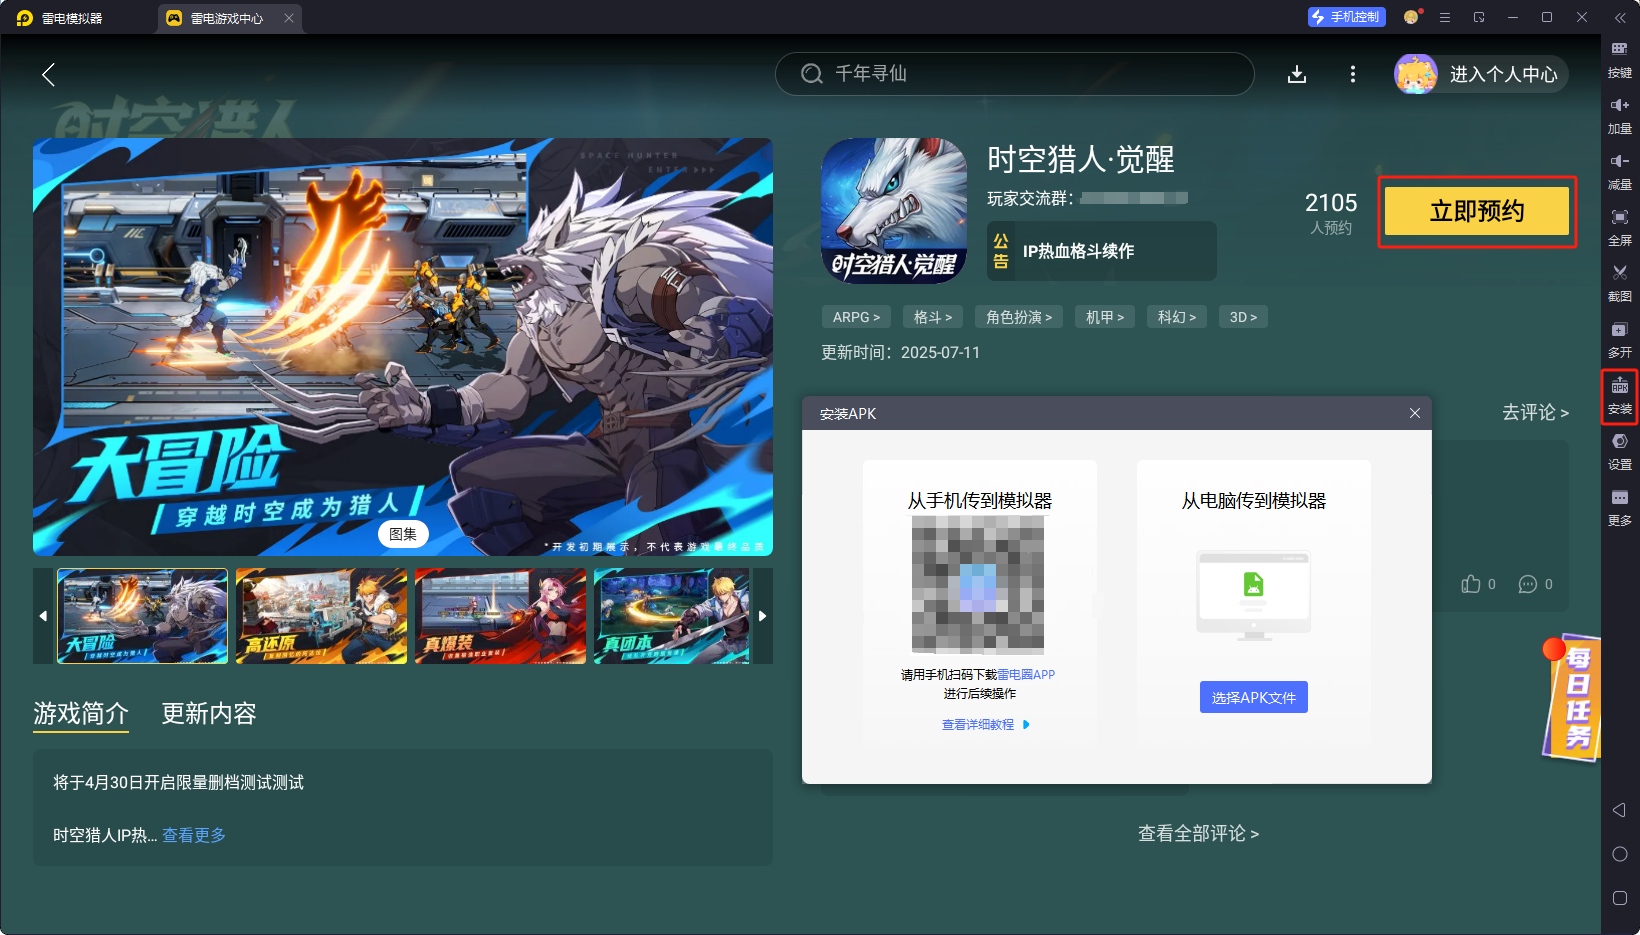This screenshot has width=1640, height=935.
Task: Click 进入个人中心
Action: 1504,74
